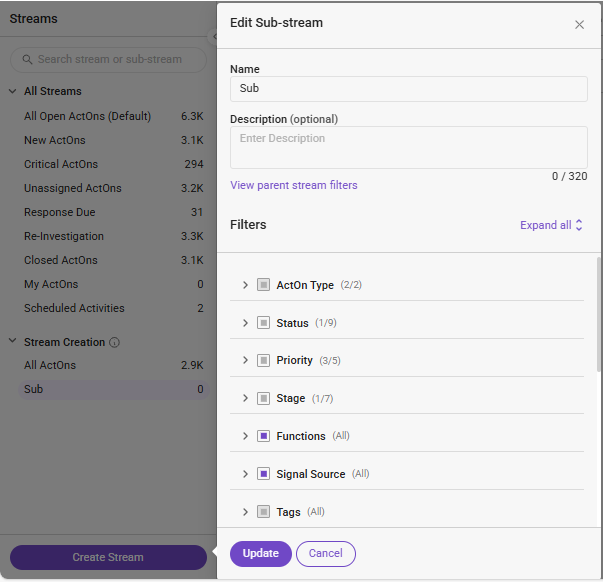Expand the Stage filter section
Screen dimensions: 603x582
click(x=245, y=398)
